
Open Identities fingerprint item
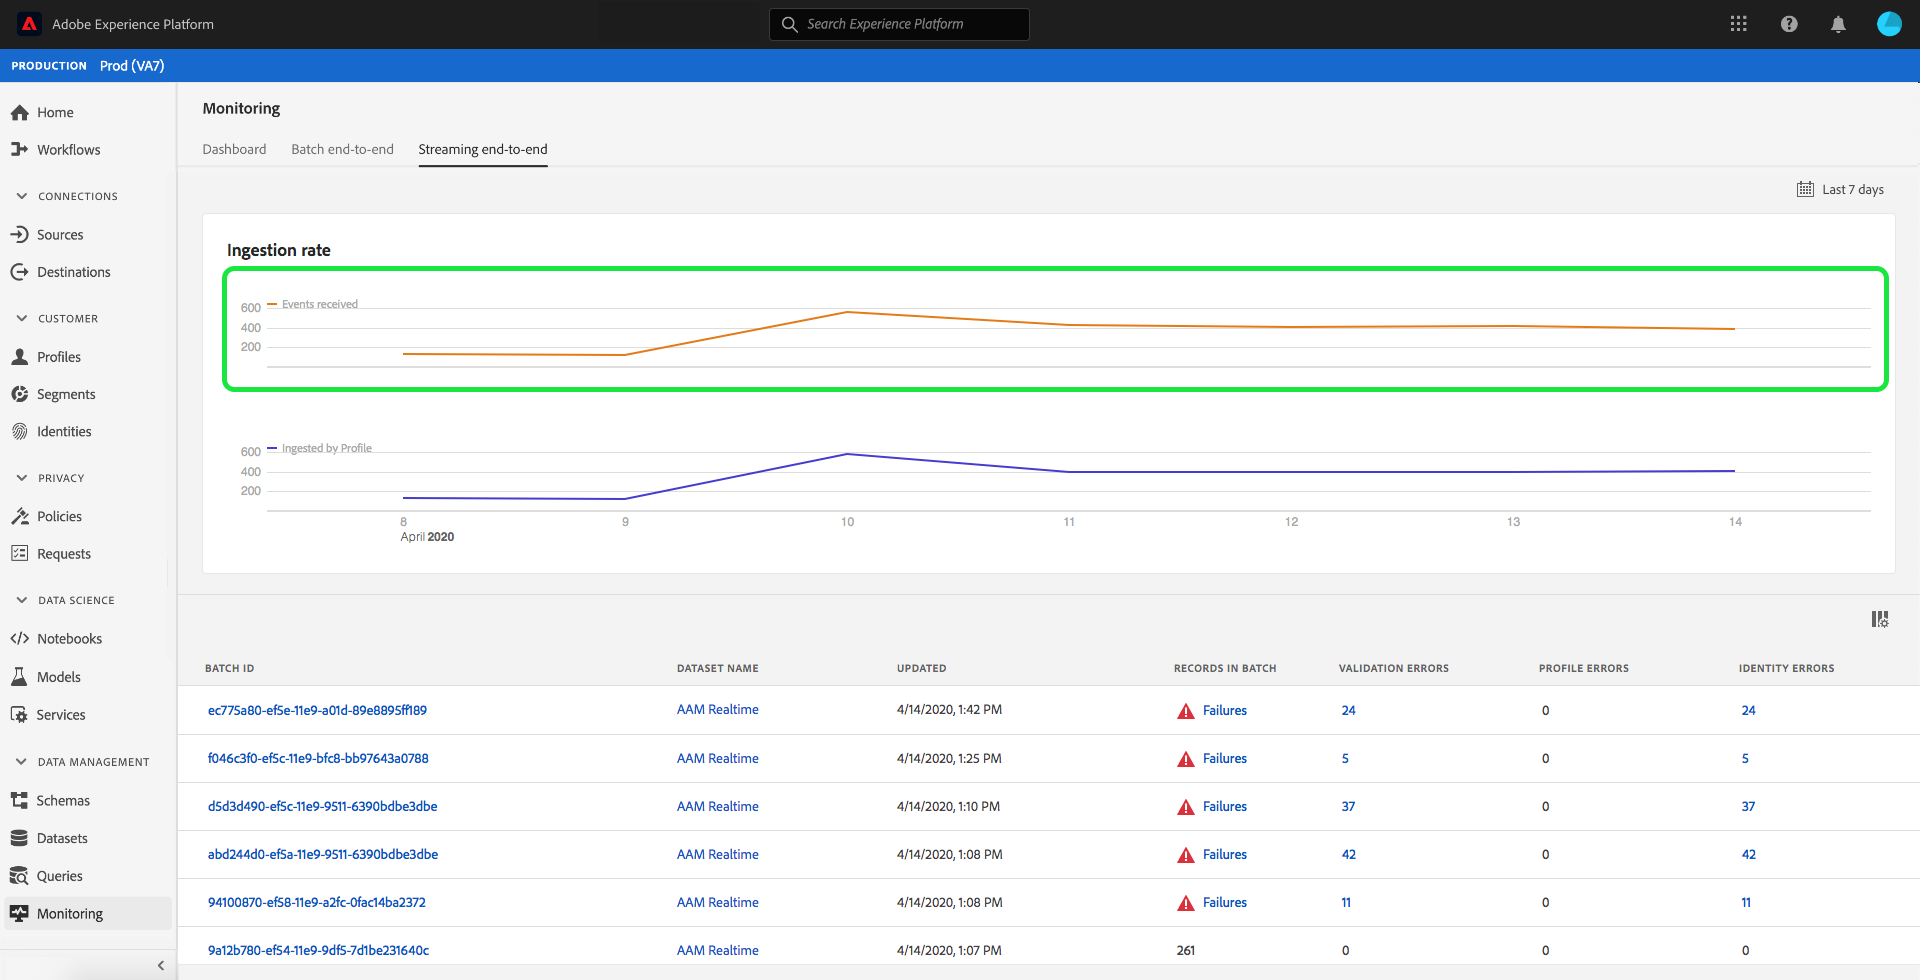point(64,432)
